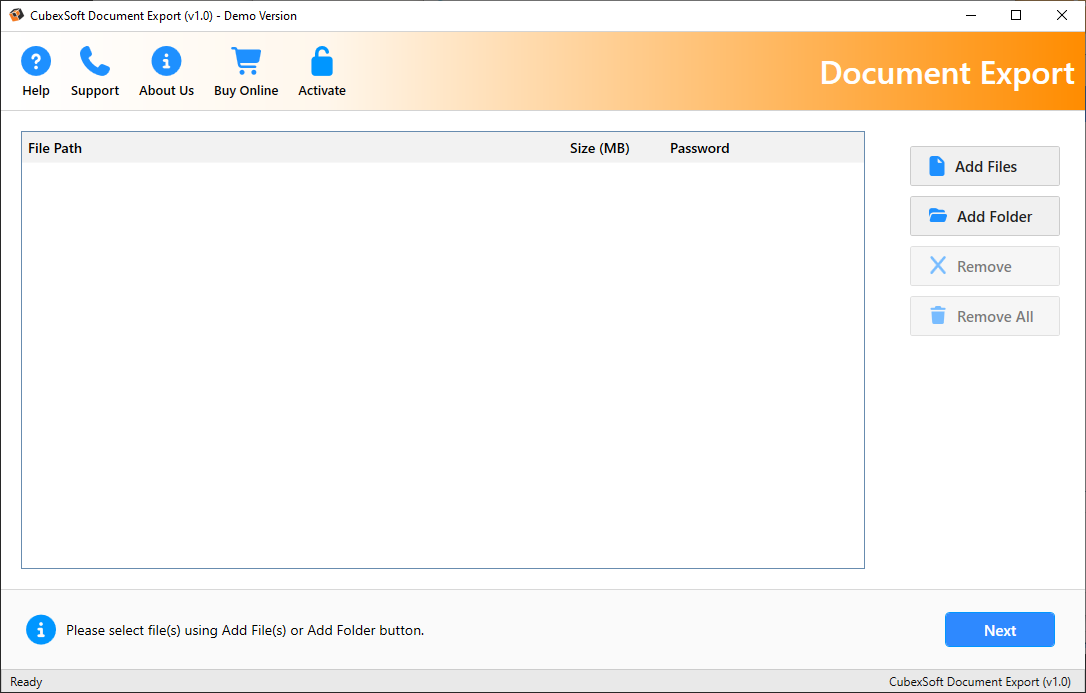
Task: Click the disabled Remove button
Action: (x=984, y=266)
